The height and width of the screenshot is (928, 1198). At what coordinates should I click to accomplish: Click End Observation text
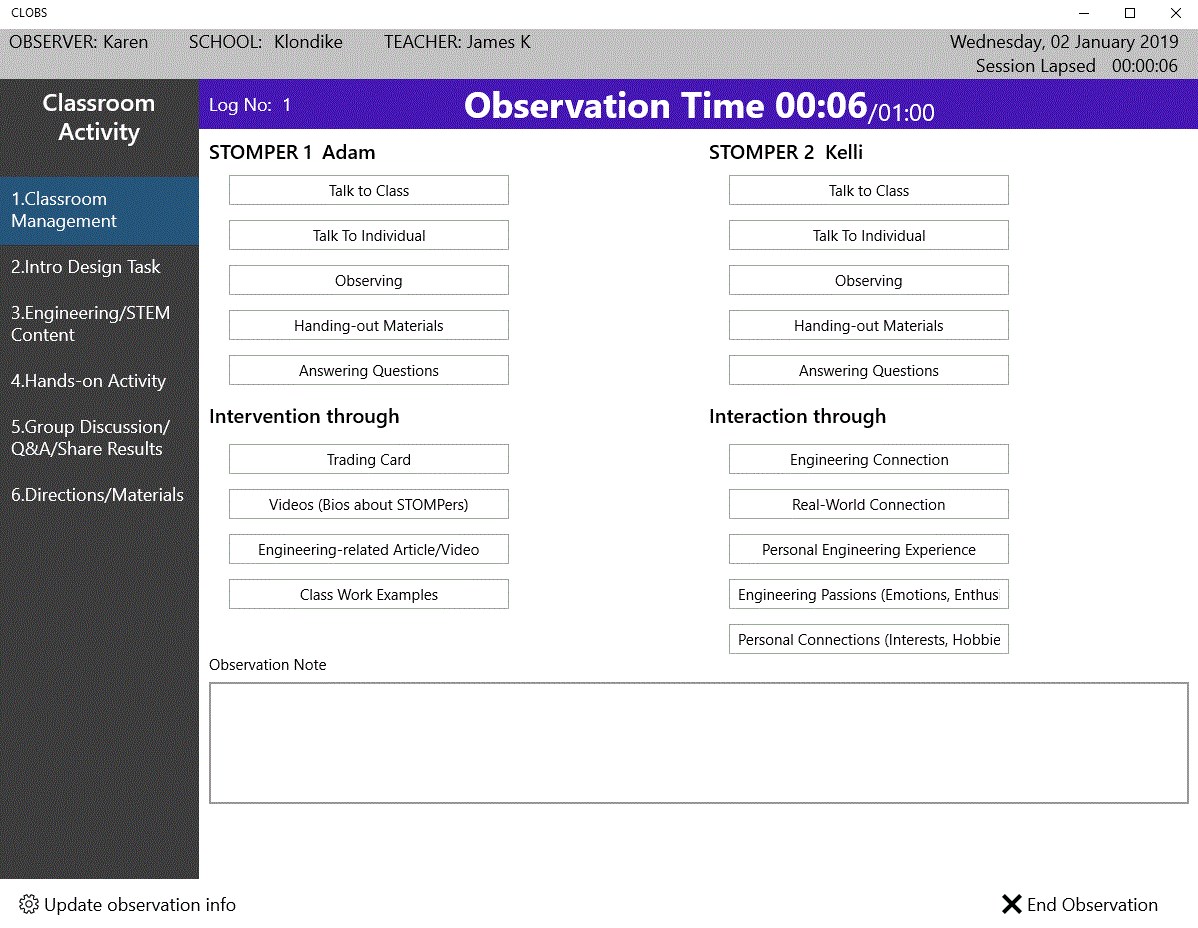(1092, 904)
